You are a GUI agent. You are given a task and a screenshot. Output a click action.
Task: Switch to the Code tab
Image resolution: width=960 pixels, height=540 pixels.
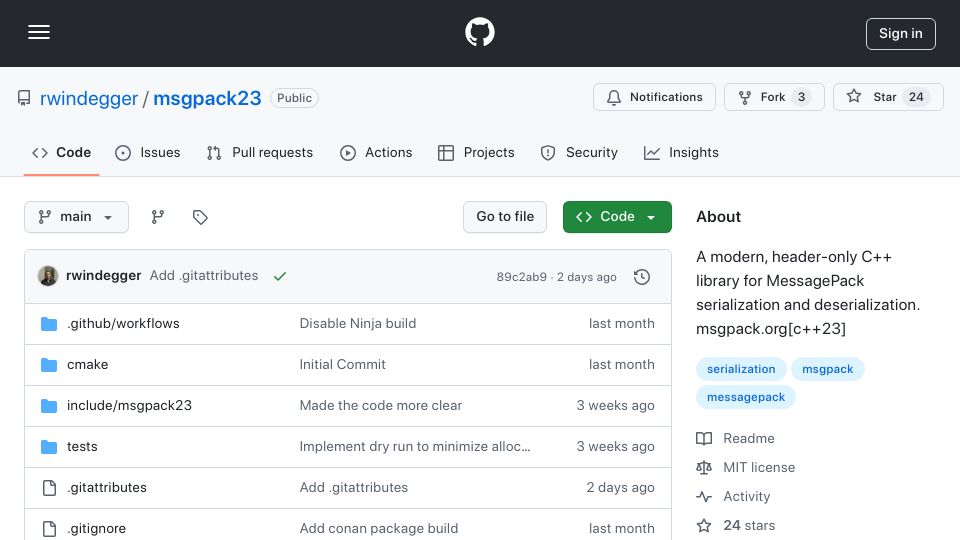(61, 152)
